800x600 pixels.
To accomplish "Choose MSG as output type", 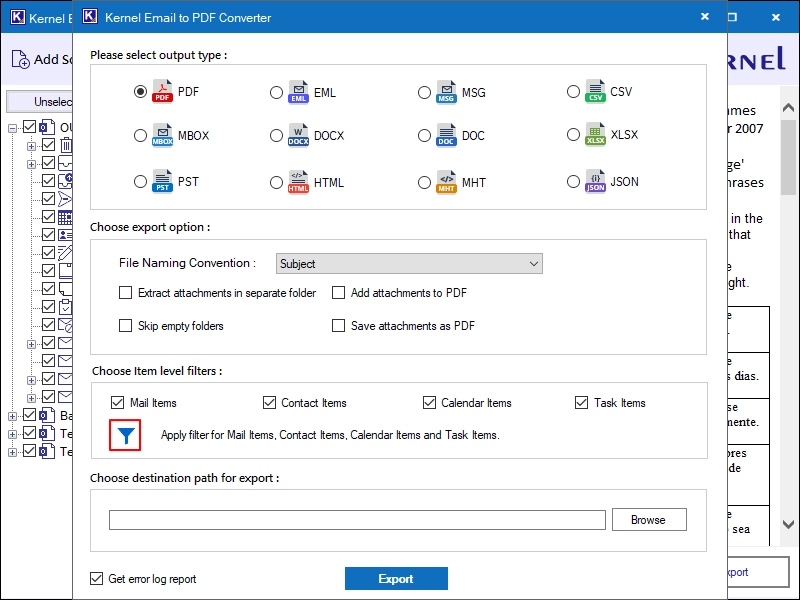I will (424, 92).
